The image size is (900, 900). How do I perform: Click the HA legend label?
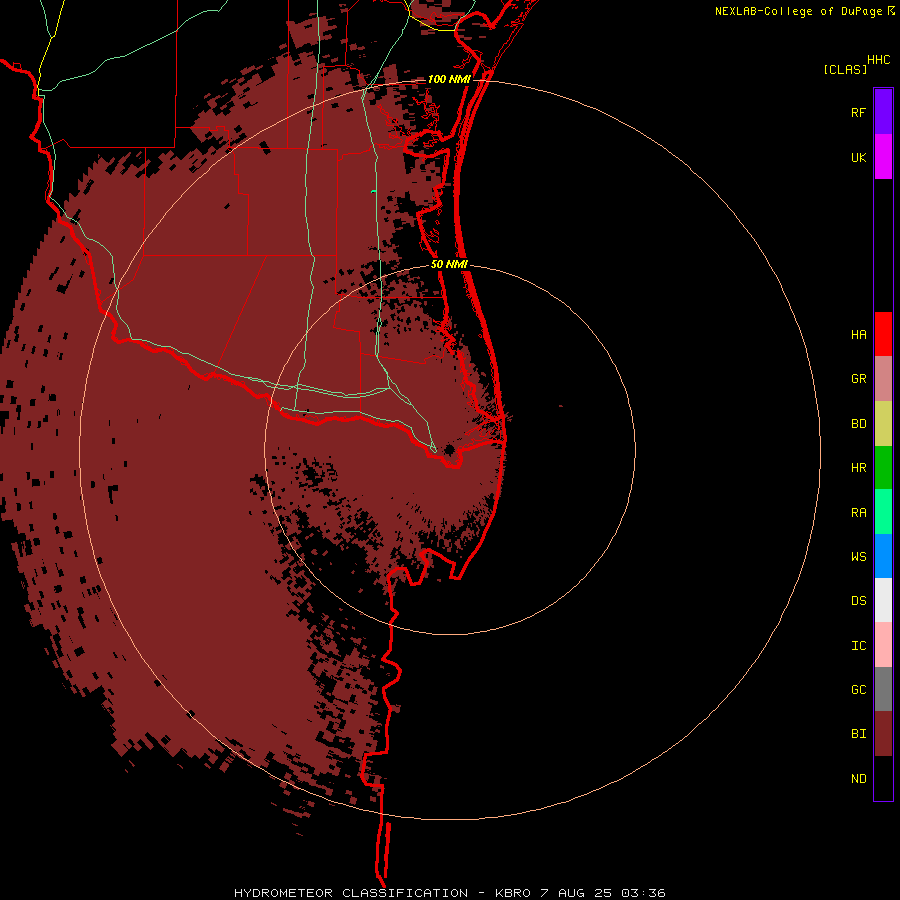pyautogui.click(x=858, y=334)
